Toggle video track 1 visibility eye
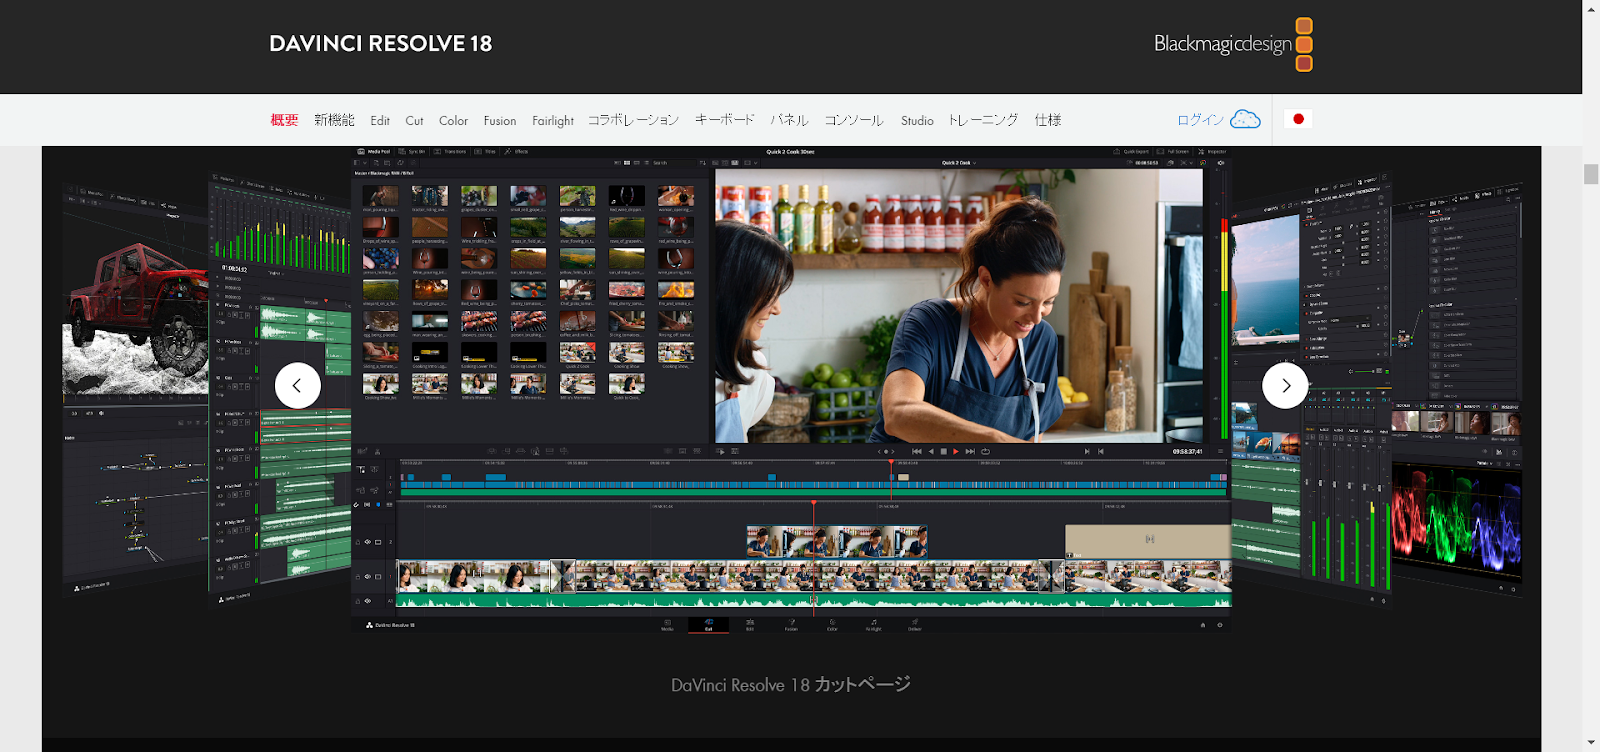This screenshot has height=752, width=1600. [x=368, y=577]
